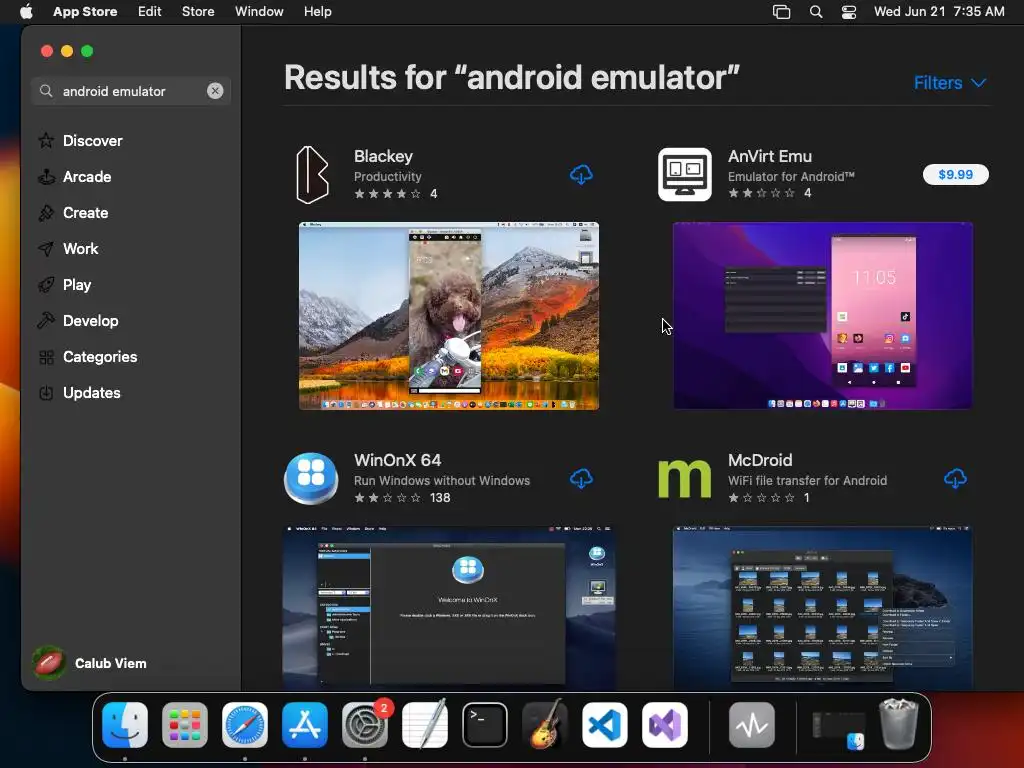Clear the android emulator search text

pyautogui.click(x=215, y=91)
